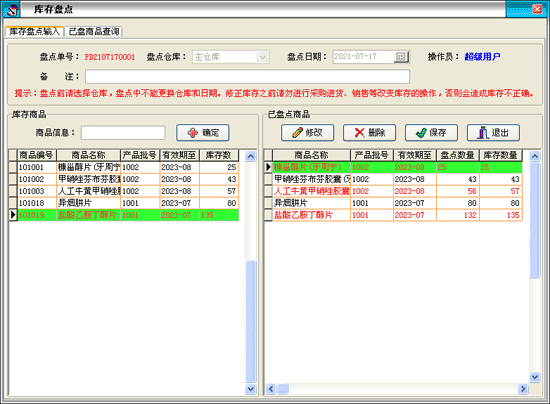Click right table scroll down arrow

click(535, 377)
